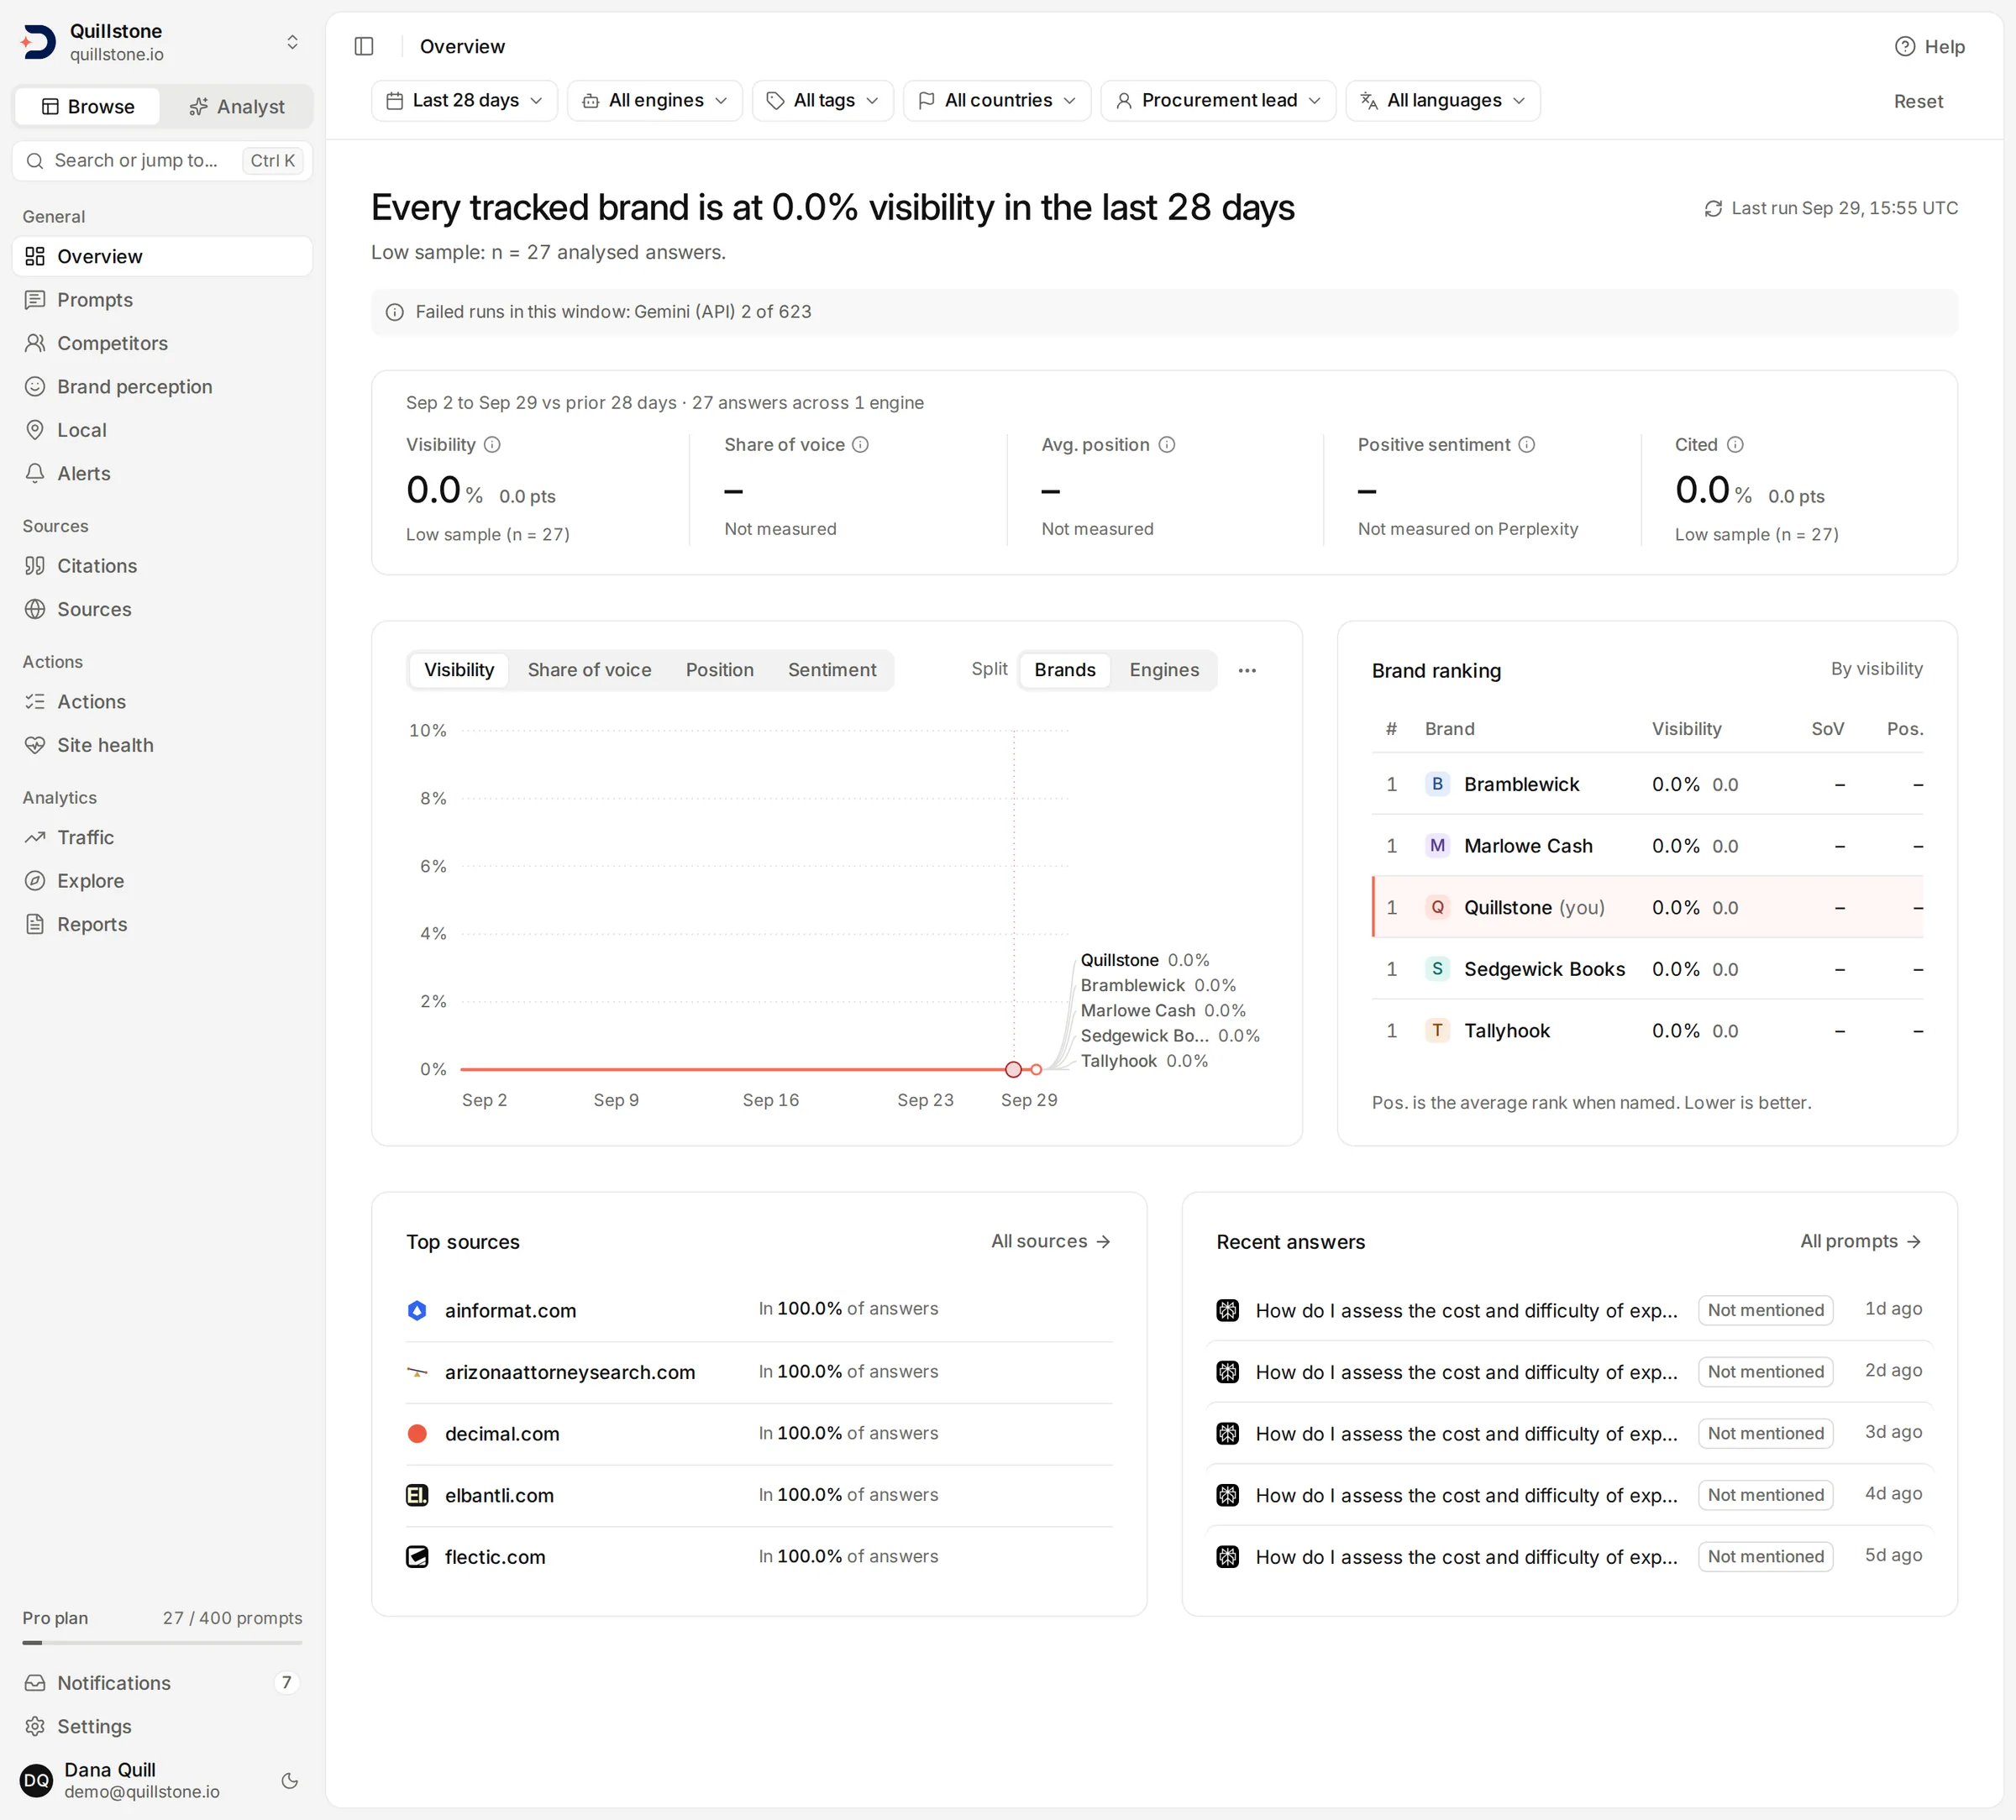Click the Sep 29 chart data point

point(1036,1070)
